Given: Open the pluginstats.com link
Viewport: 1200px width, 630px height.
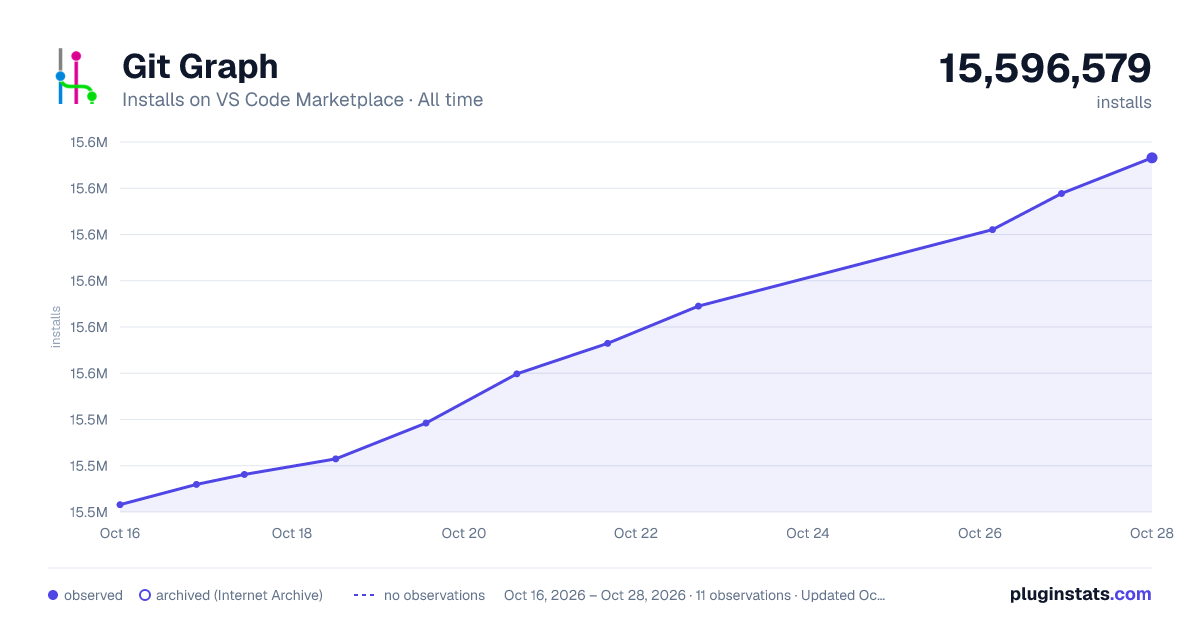Looking at the screenshot, I should pyautogui.click(x=1080, y=594).
